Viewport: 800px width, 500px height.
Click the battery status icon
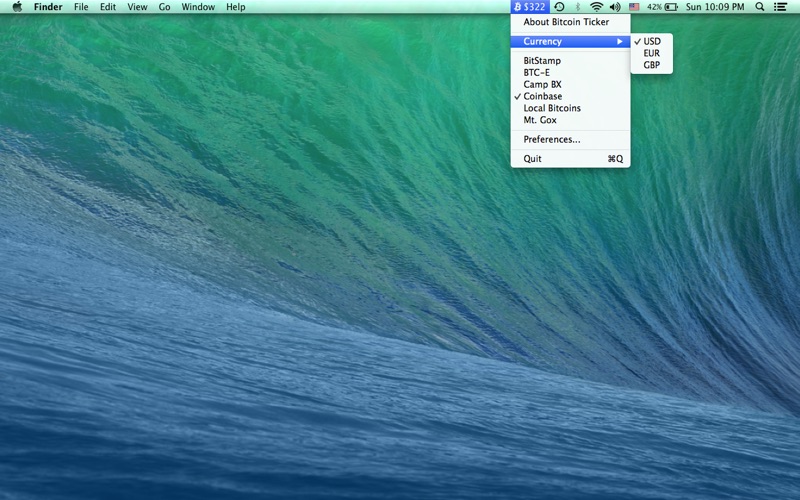click(x=670, y=7)
